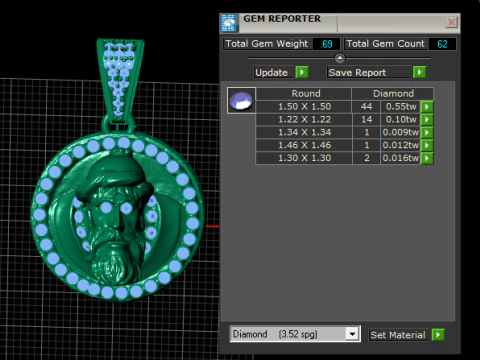The image size is (480, 360).
Task: Close the Gem Reporter panel
Action: [x=451, y=22]
